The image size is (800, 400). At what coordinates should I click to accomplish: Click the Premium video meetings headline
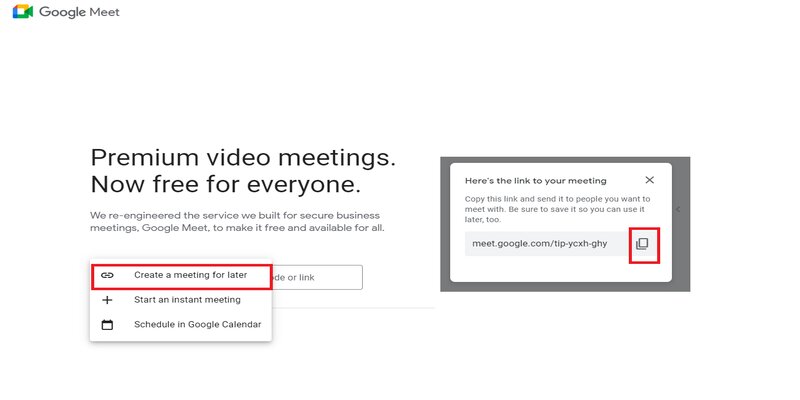click(243, 171)
